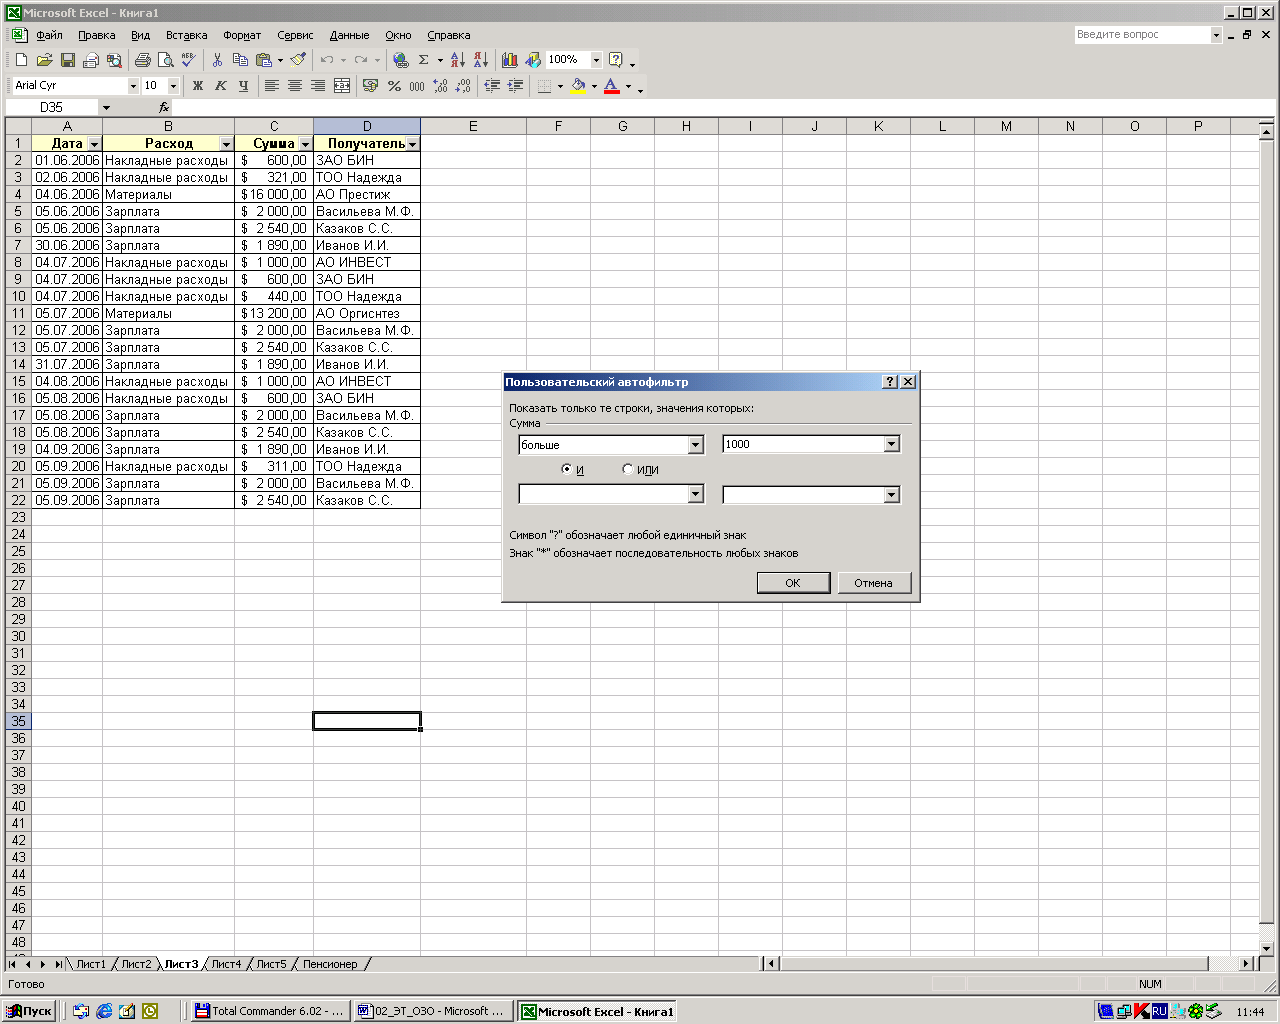Expand the Arial Cyr font dropdown
Viewport: 1280px width, 1024px height.
[x=133, y=86]
